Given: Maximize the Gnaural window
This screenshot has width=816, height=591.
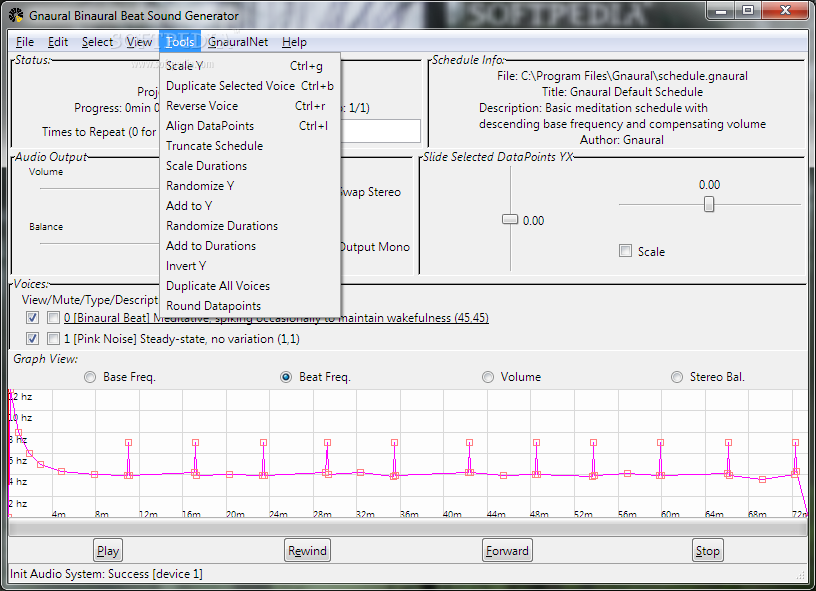Looking at the screenshot, I should point(748,10).
